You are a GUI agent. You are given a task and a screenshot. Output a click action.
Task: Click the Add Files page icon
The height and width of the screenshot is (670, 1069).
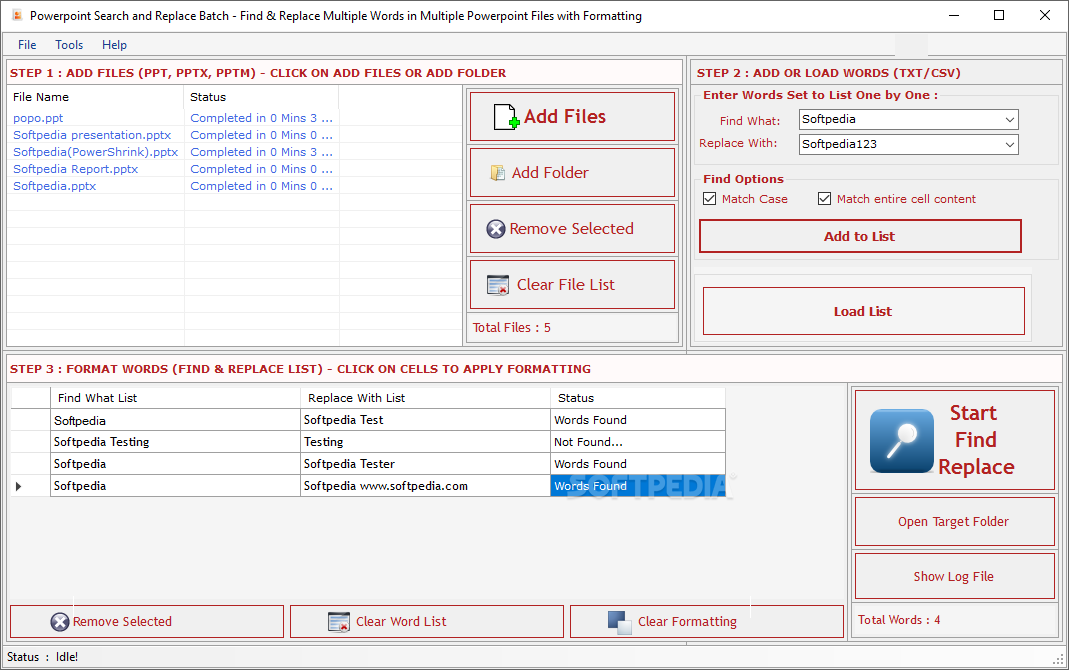tap(506, 117)
